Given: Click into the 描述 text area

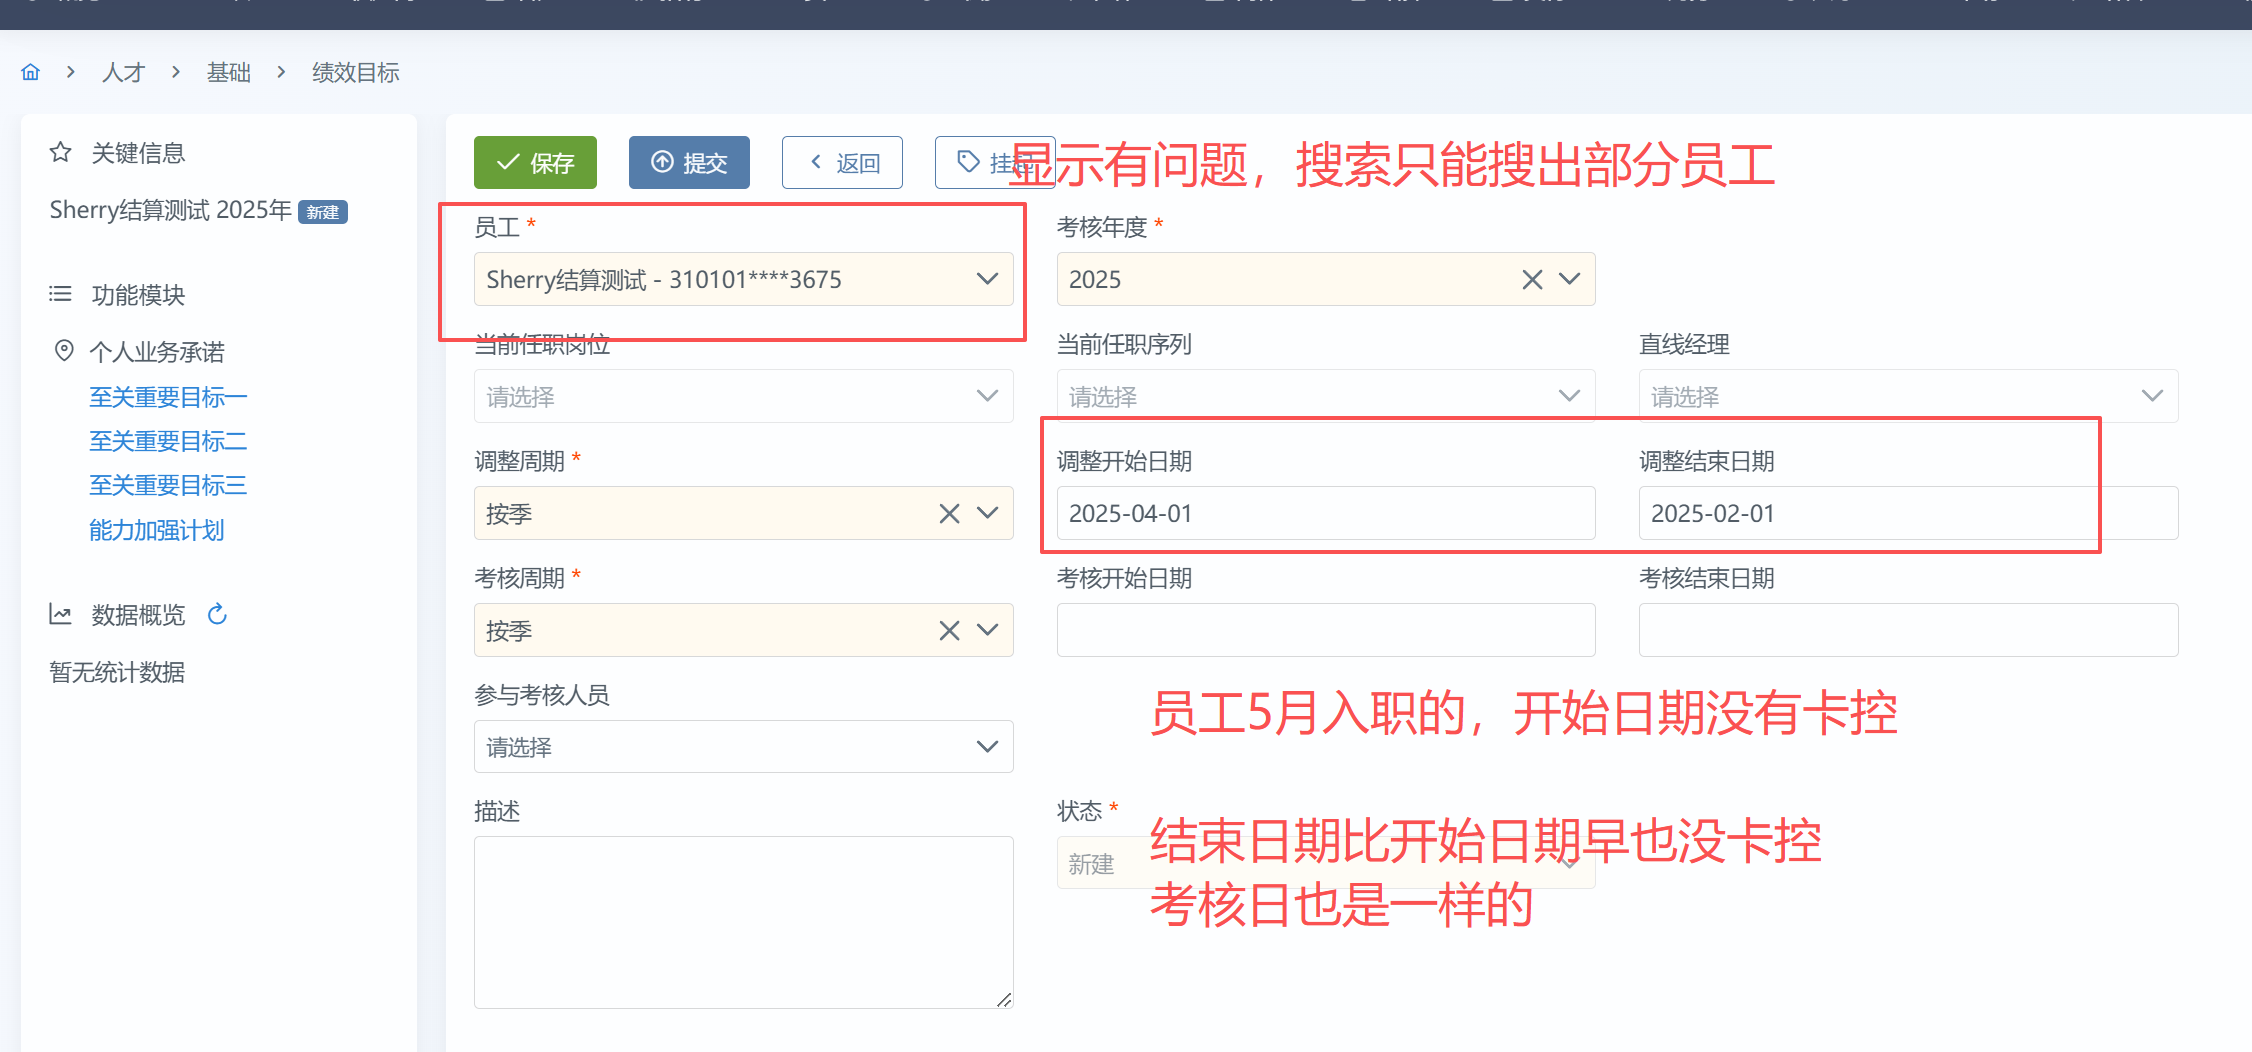Looking at the screenshot, I should (742, 921).
